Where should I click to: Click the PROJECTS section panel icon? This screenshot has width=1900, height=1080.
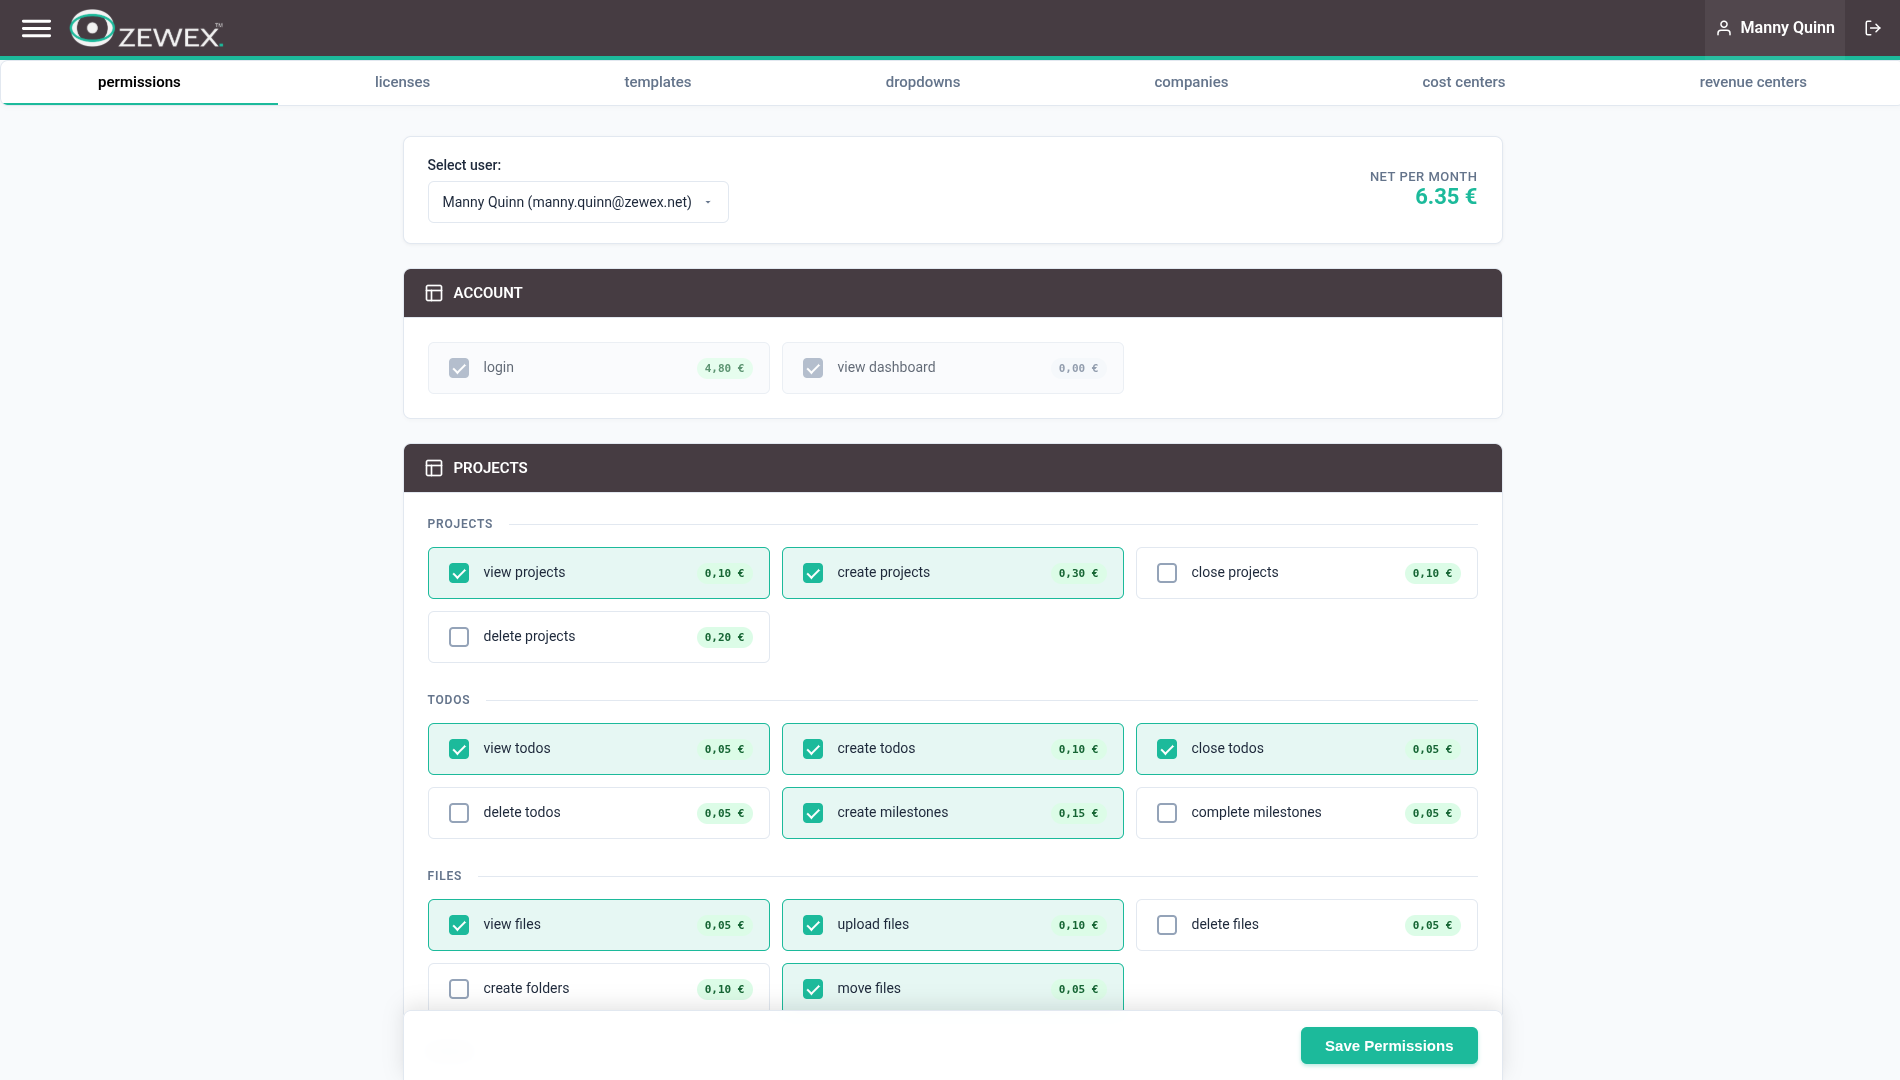[434, 468]
